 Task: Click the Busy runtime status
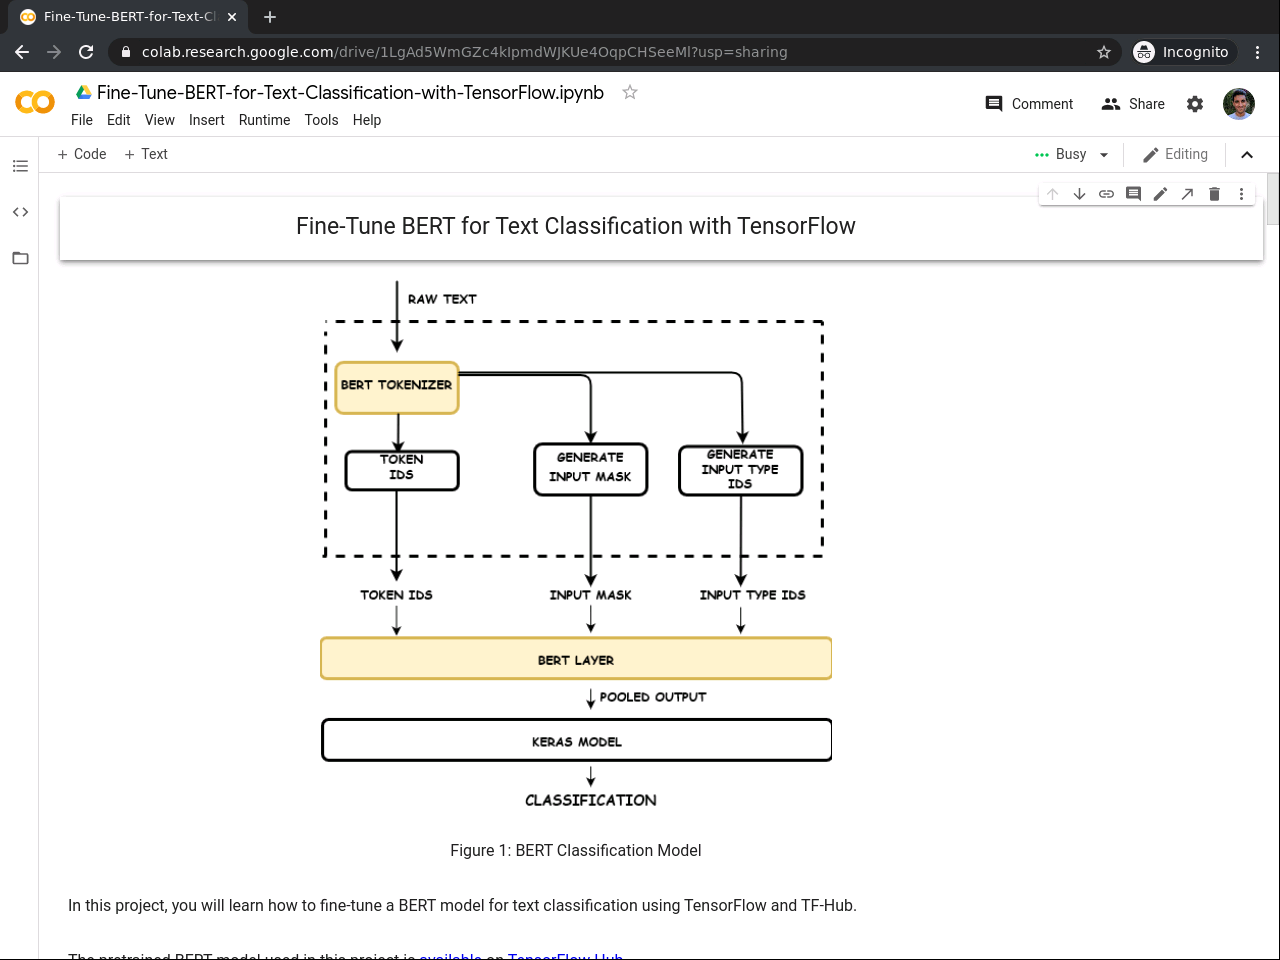pyautogui.click(x=1061, y=154)
